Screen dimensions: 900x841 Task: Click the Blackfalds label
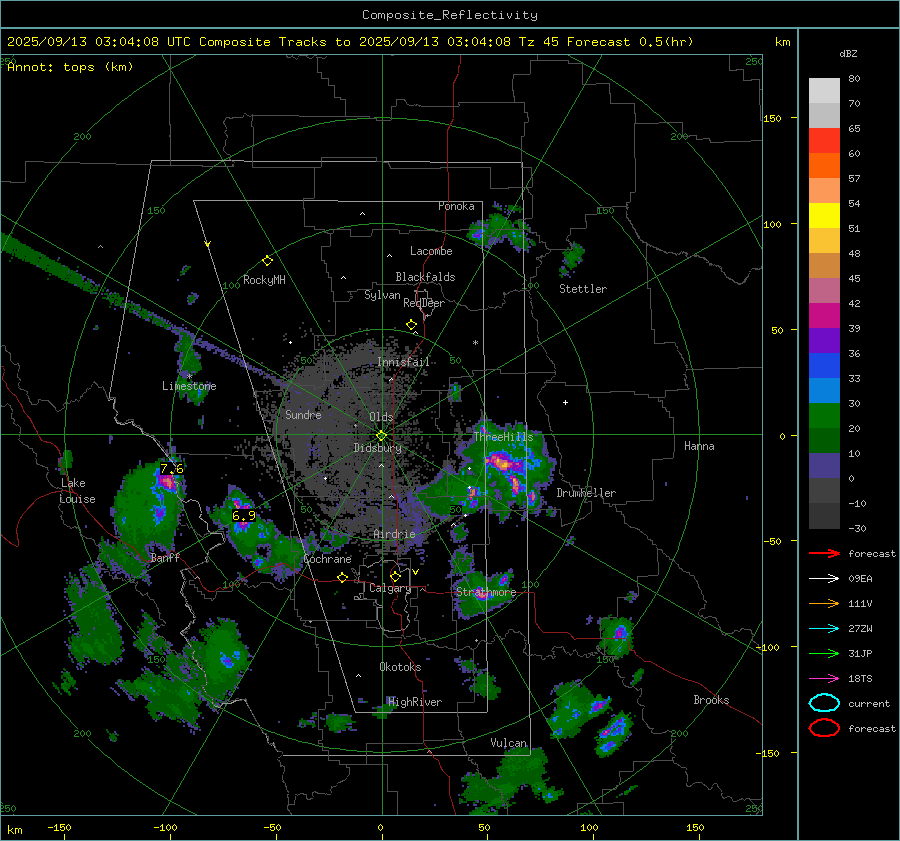425,277
